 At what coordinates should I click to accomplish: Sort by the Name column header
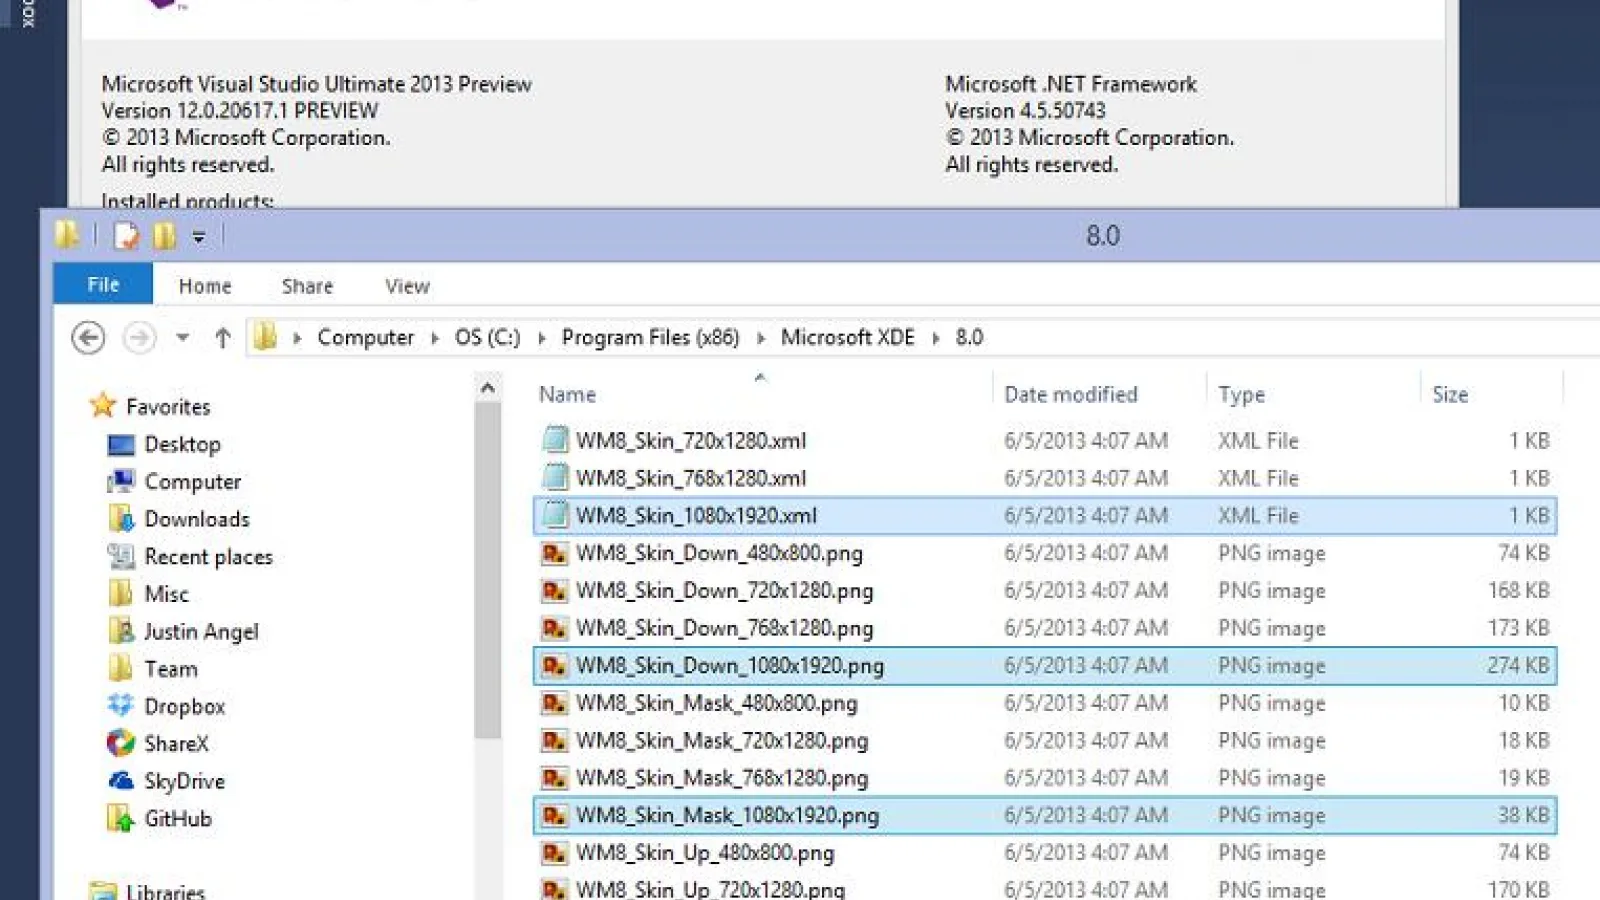(567, 395)
